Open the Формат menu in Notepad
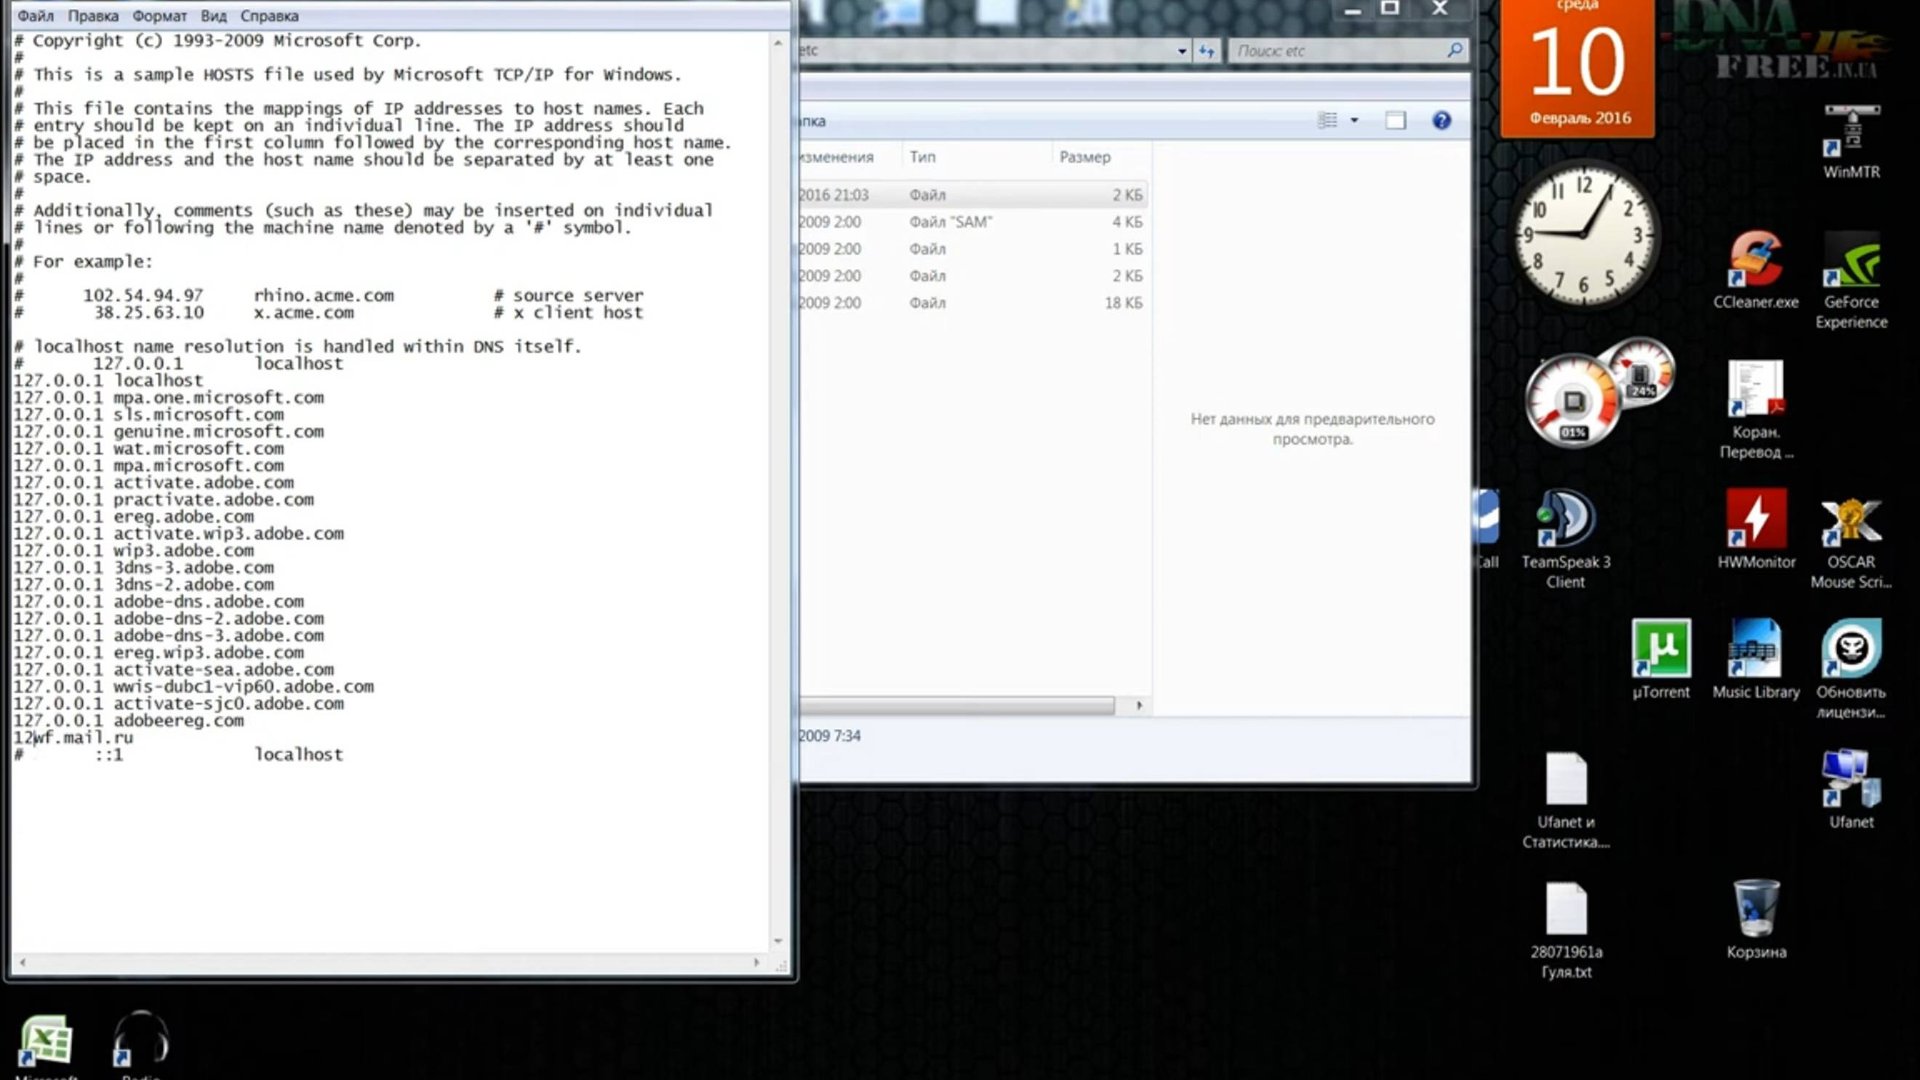 click(159, 16)
